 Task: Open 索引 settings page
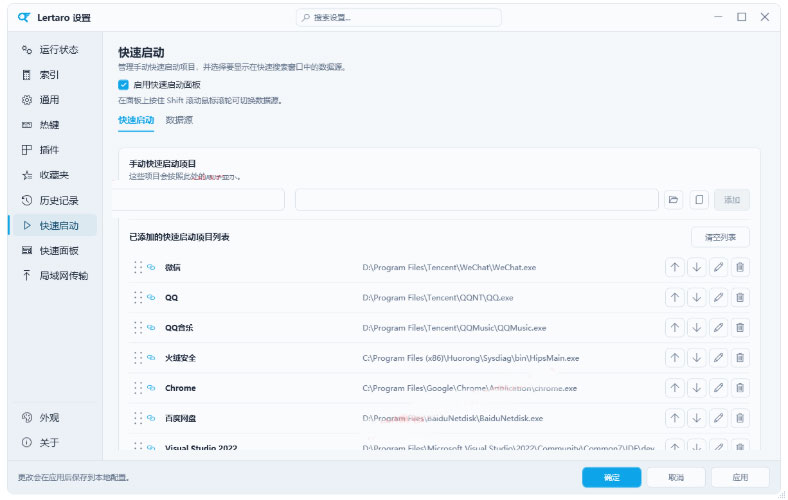click(x=53, y=75)
